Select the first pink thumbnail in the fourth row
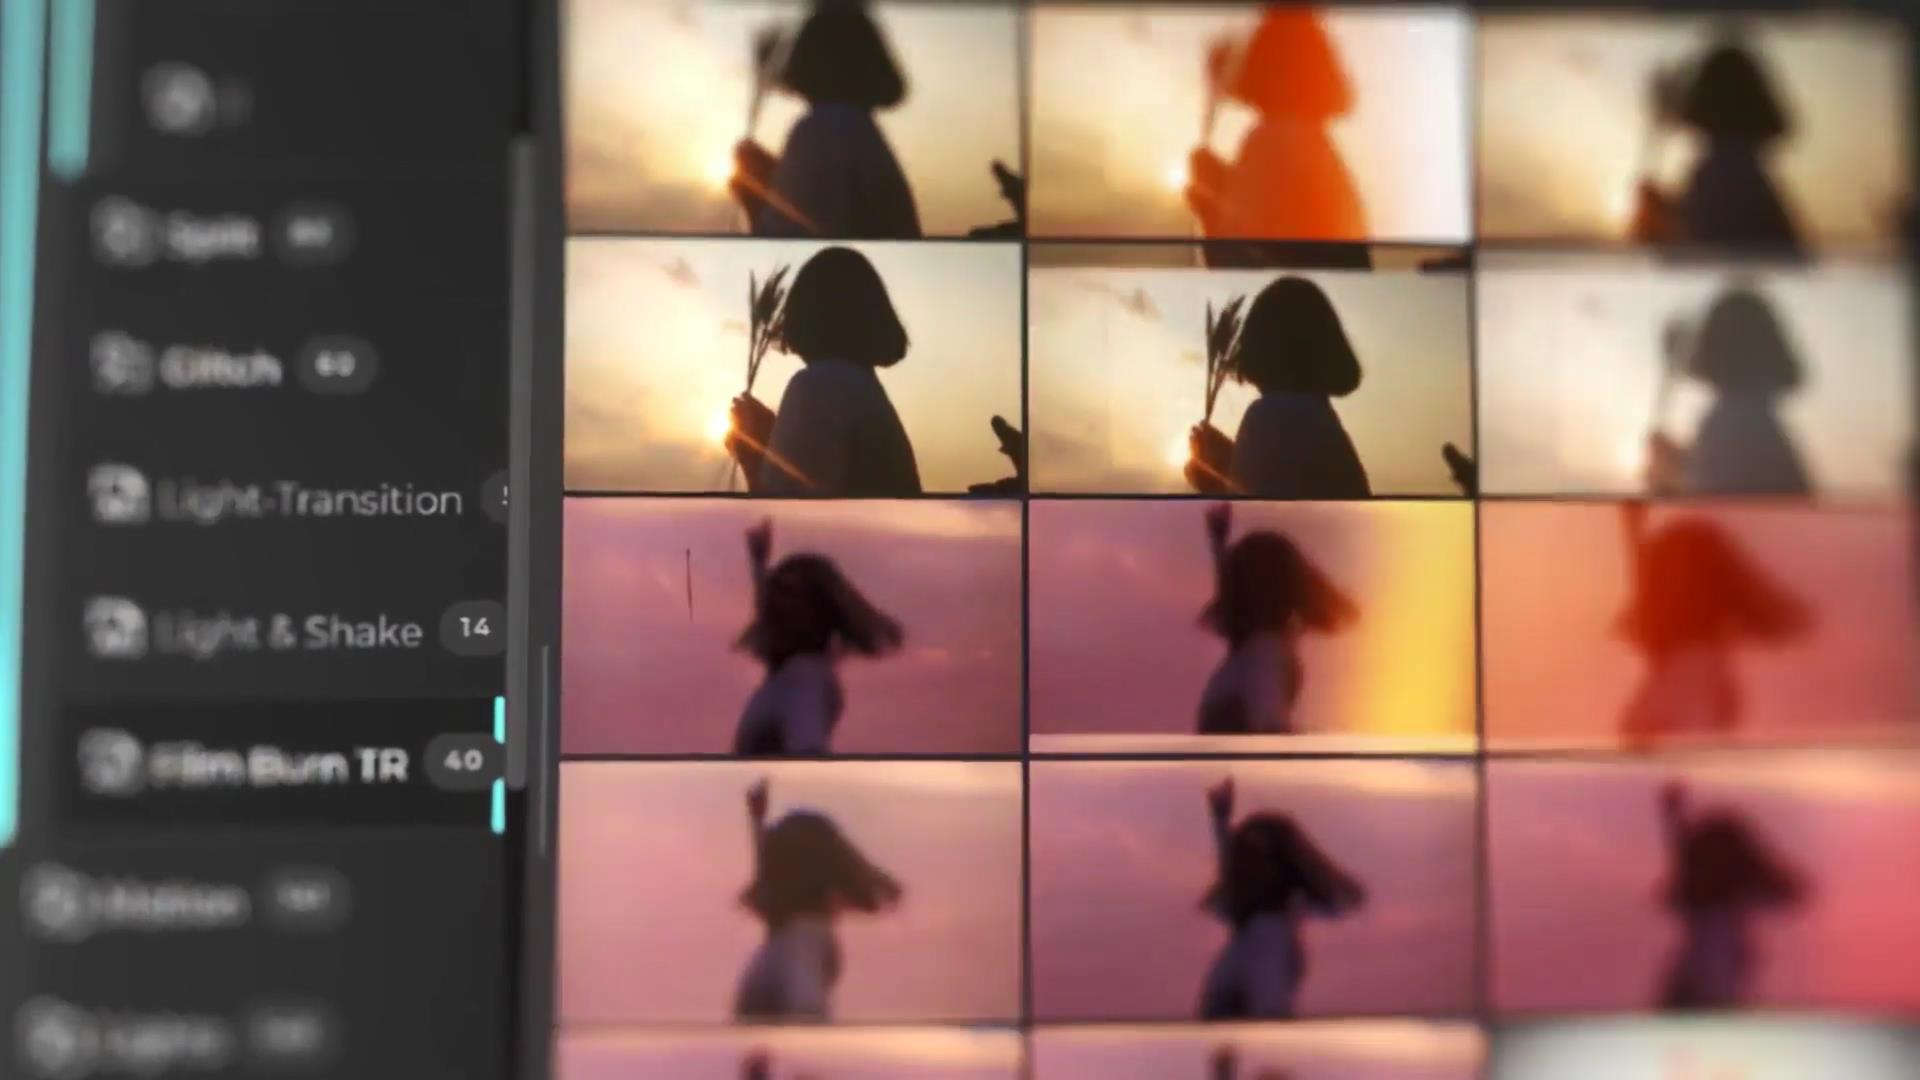 click(x=790, y=890)
